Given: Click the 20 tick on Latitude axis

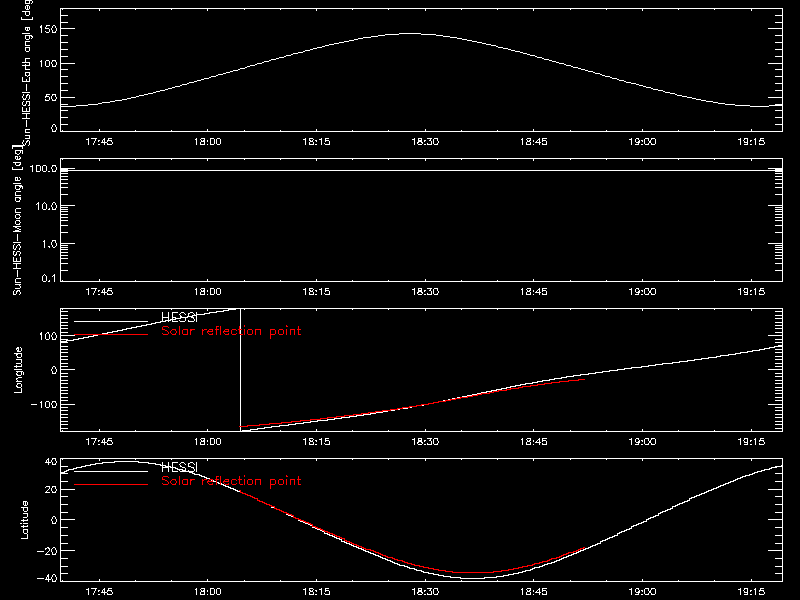Looking at the screenshot, I should pos(51,490).
